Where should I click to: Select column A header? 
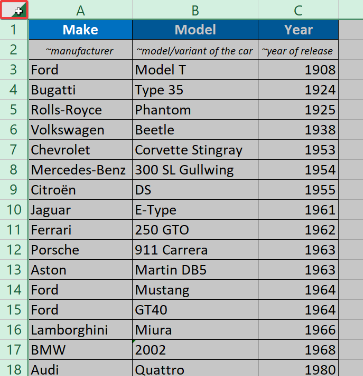pyautogui.click(x=80, y=10)
